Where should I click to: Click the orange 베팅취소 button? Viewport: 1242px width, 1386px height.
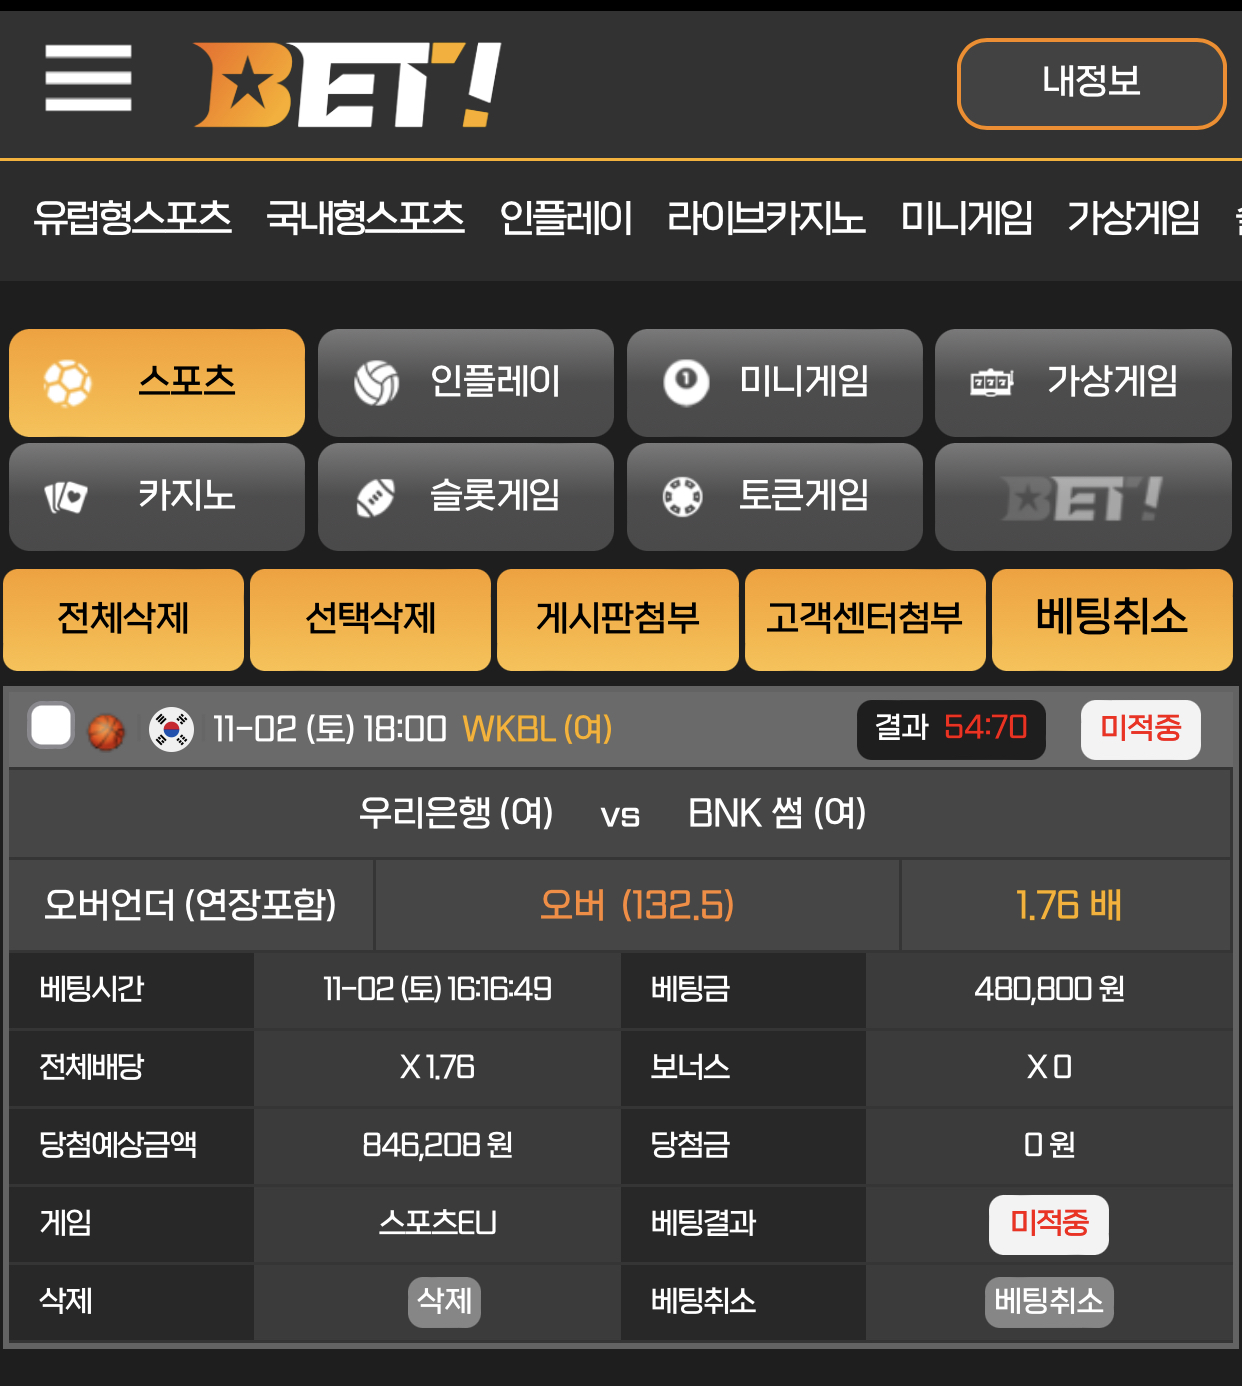coord(1112,620)
